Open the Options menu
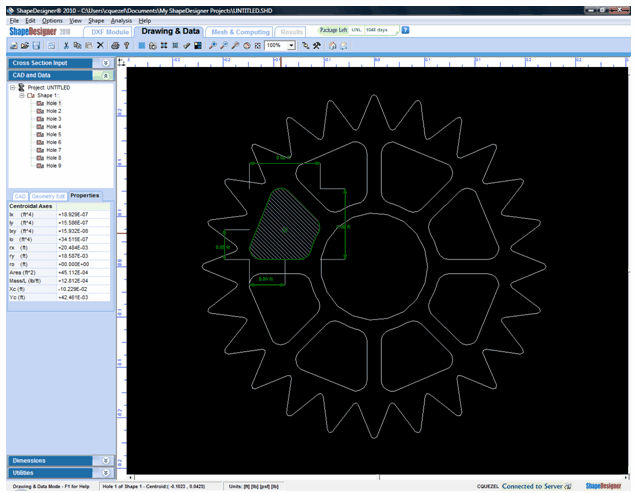Image resolution: width=636 pixels, height=493 pixels. [x=52, y=21]
